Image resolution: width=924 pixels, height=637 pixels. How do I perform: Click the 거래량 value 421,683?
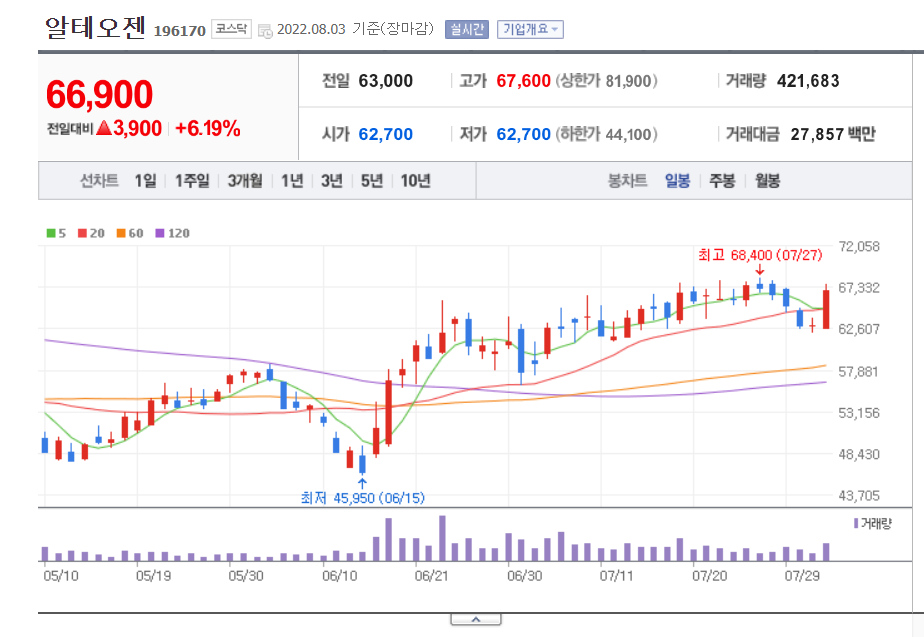pos(808,81)
